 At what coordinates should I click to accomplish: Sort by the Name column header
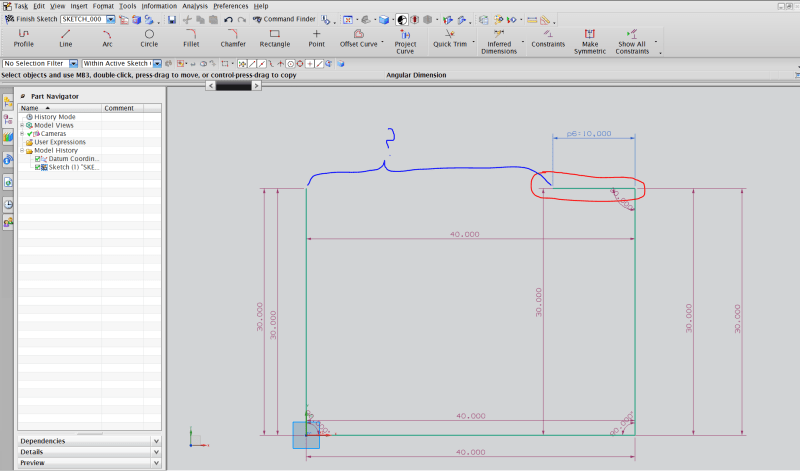click(59, 108)
